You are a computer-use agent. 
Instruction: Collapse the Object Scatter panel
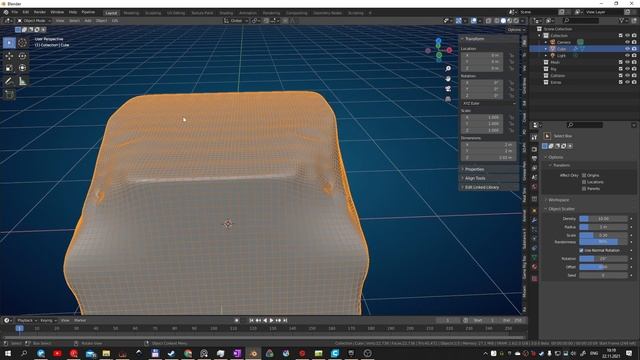click(x=561, y=209)
